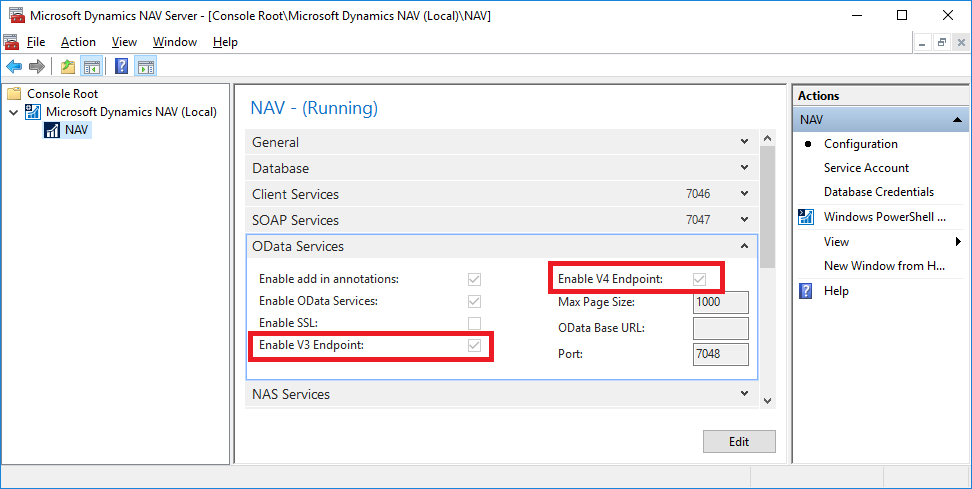Open the File menu
The image size is (972, 489).
36,42
